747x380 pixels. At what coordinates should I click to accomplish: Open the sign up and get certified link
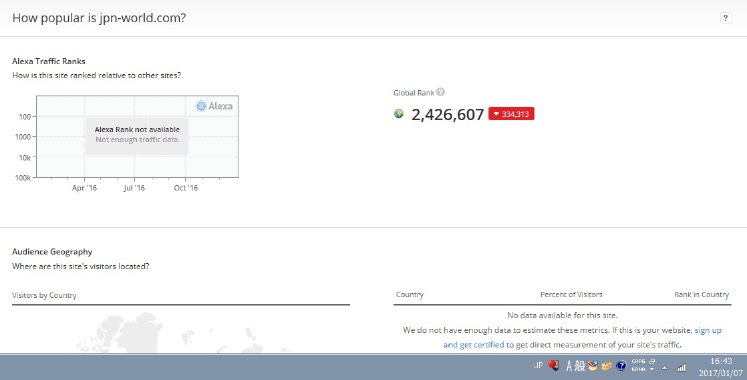582,337
